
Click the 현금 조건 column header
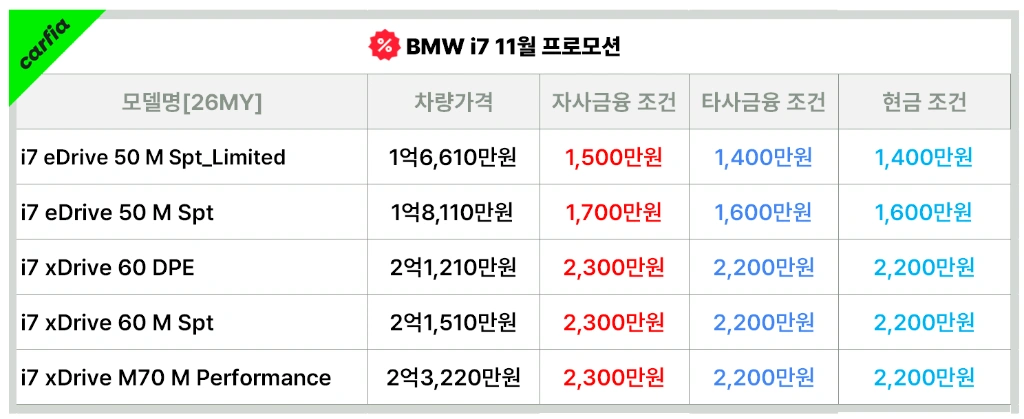coord(923,102)
